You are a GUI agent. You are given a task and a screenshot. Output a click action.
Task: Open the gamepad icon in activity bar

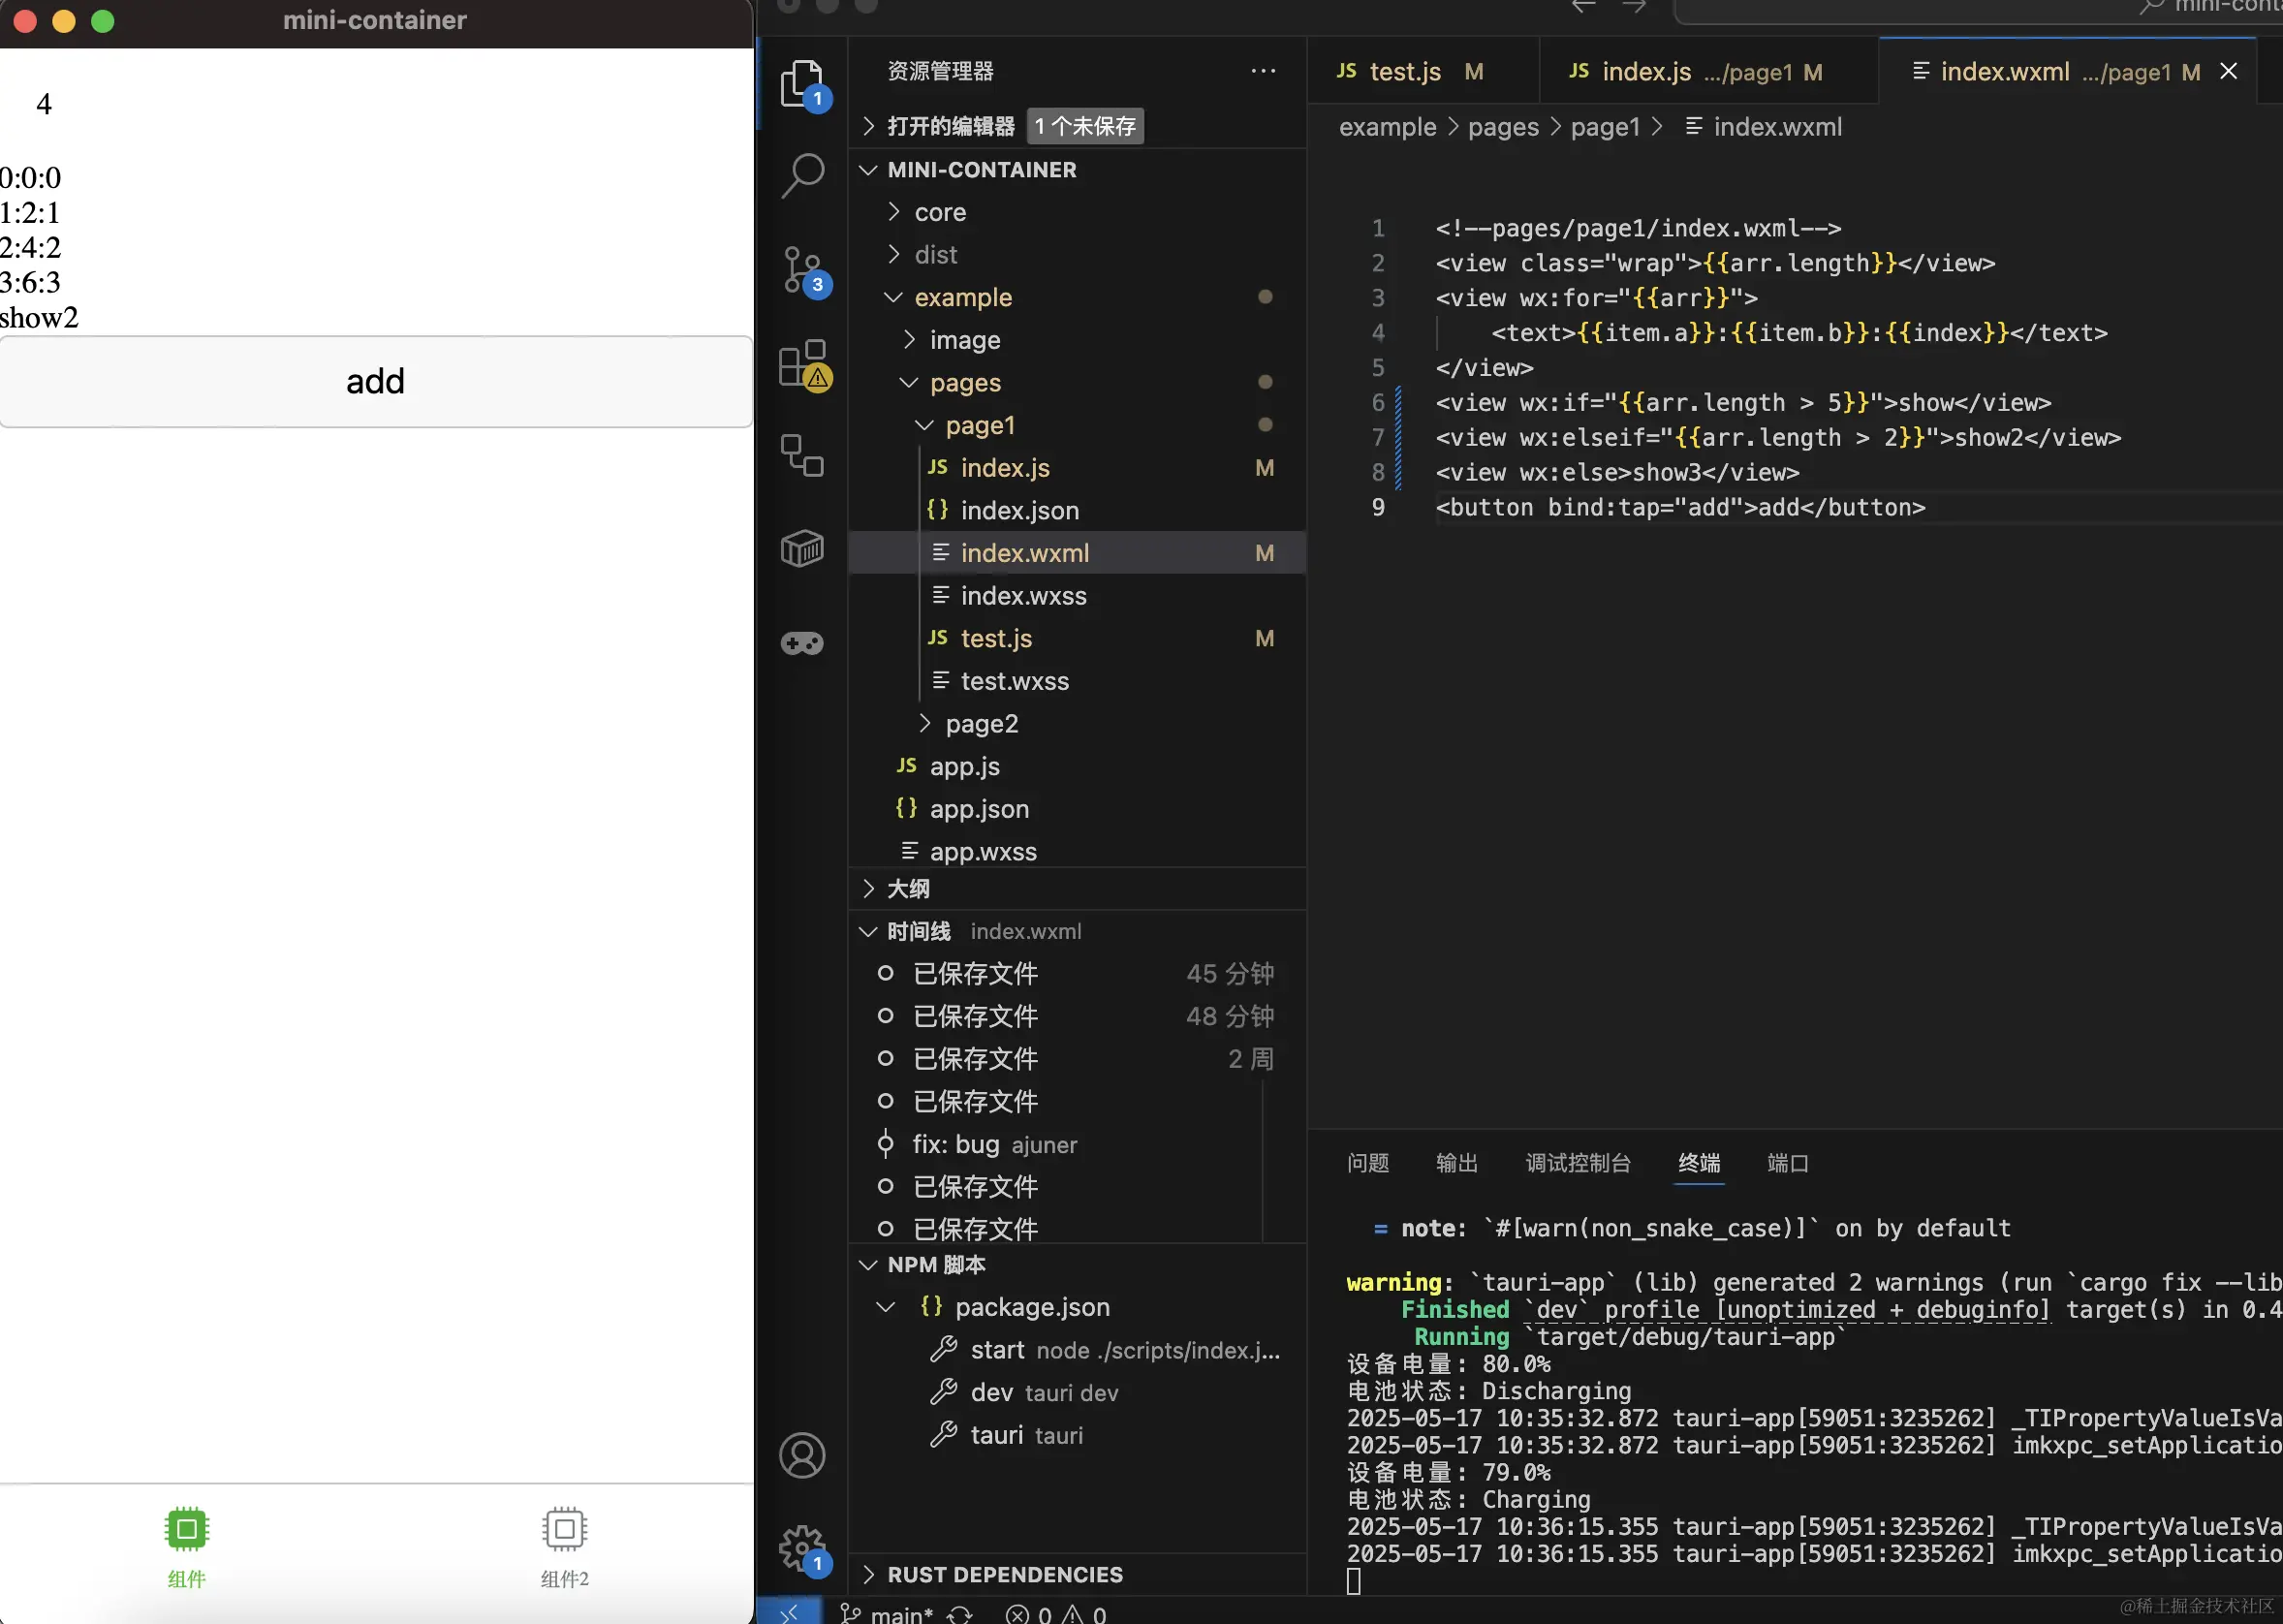coord(802,643)
